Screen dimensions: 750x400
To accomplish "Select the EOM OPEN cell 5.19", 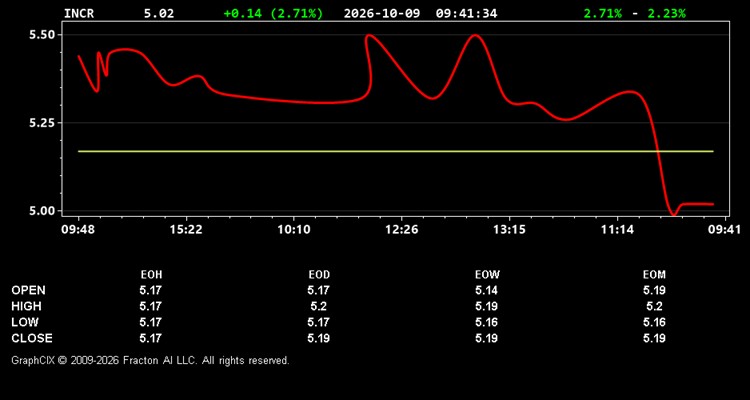I will [x=654, y=290].
